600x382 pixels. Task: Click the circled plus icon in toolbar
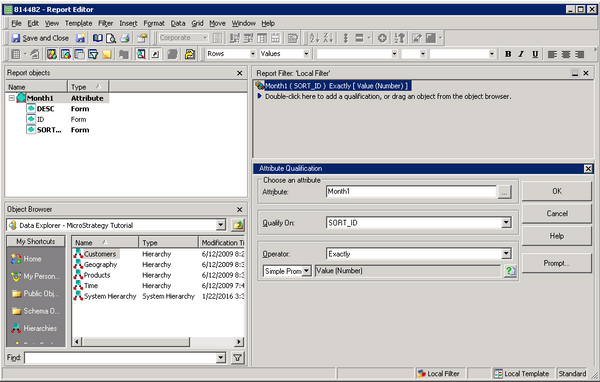tap(382, 38)
